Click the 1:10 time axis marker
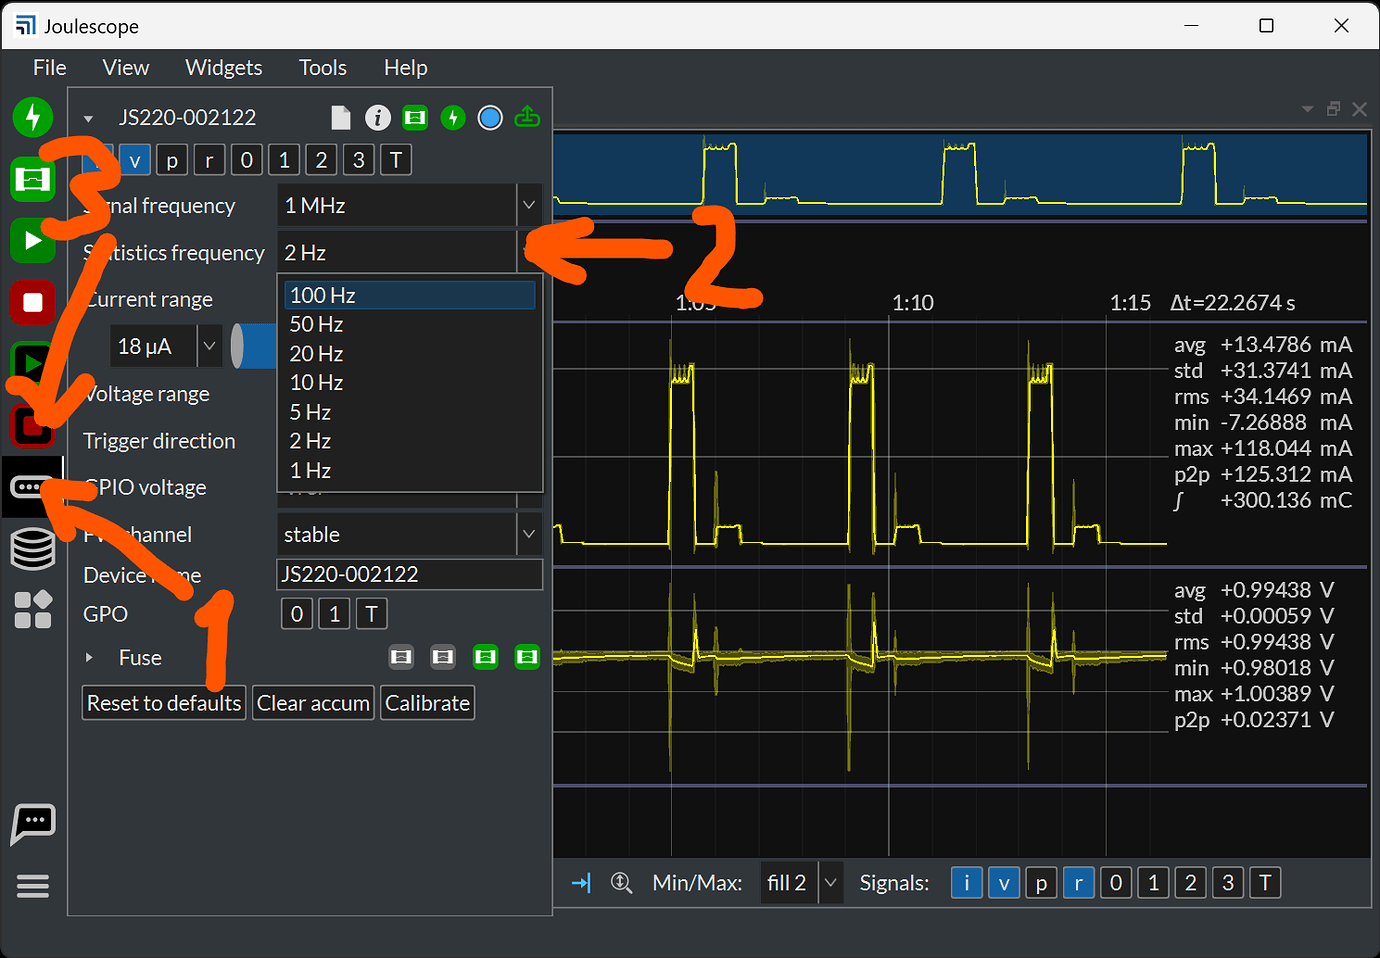This screenshot has width=1380, height=958. point(913,303)
